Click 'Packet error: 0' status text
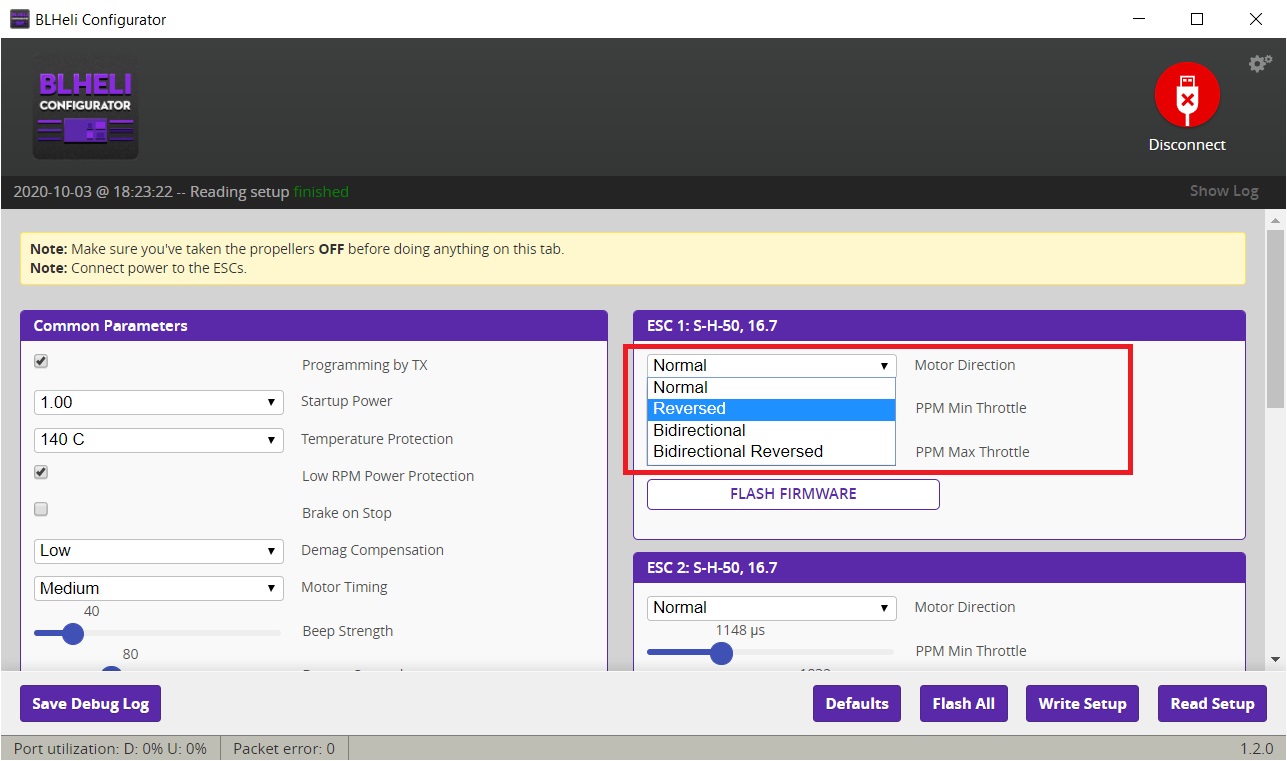 [284, 748]
